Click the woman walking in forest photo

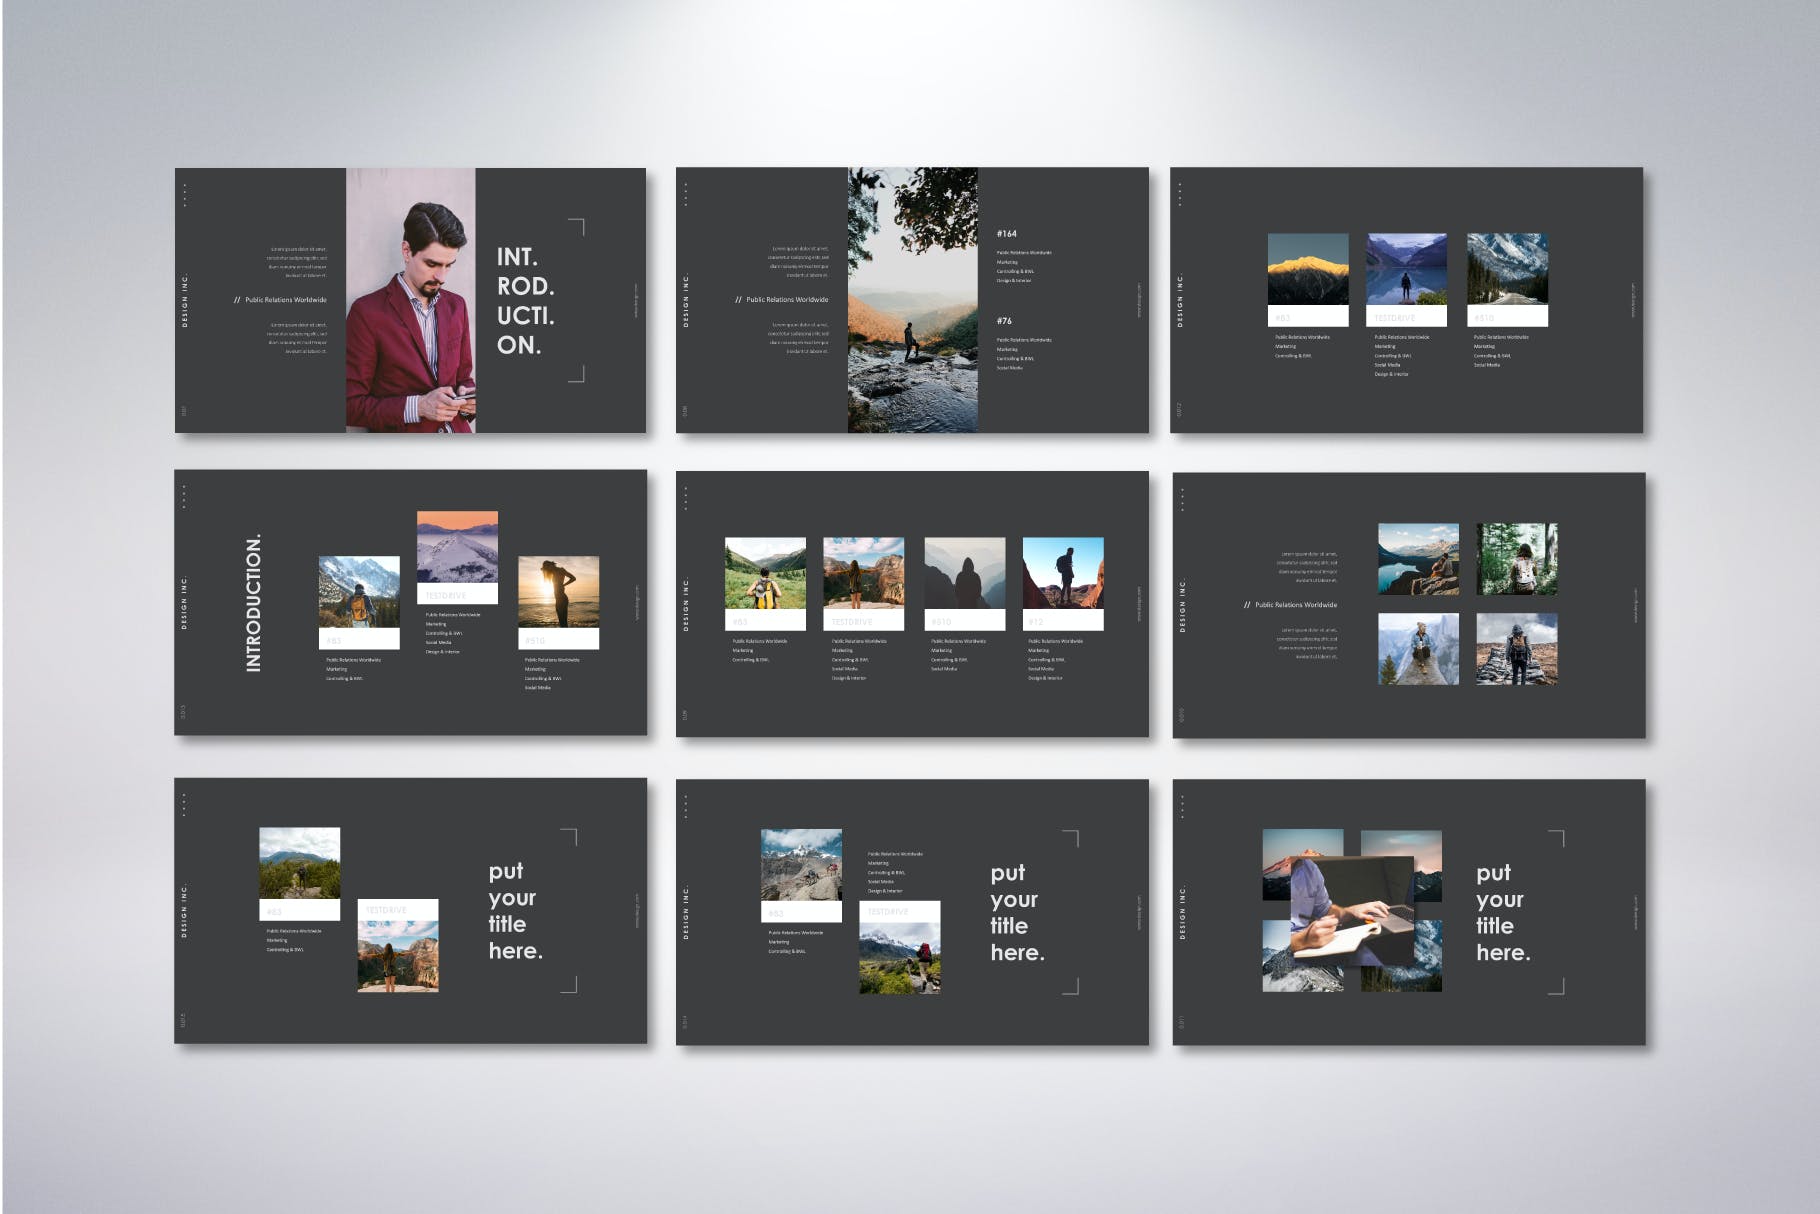(x=1517, y=559)
